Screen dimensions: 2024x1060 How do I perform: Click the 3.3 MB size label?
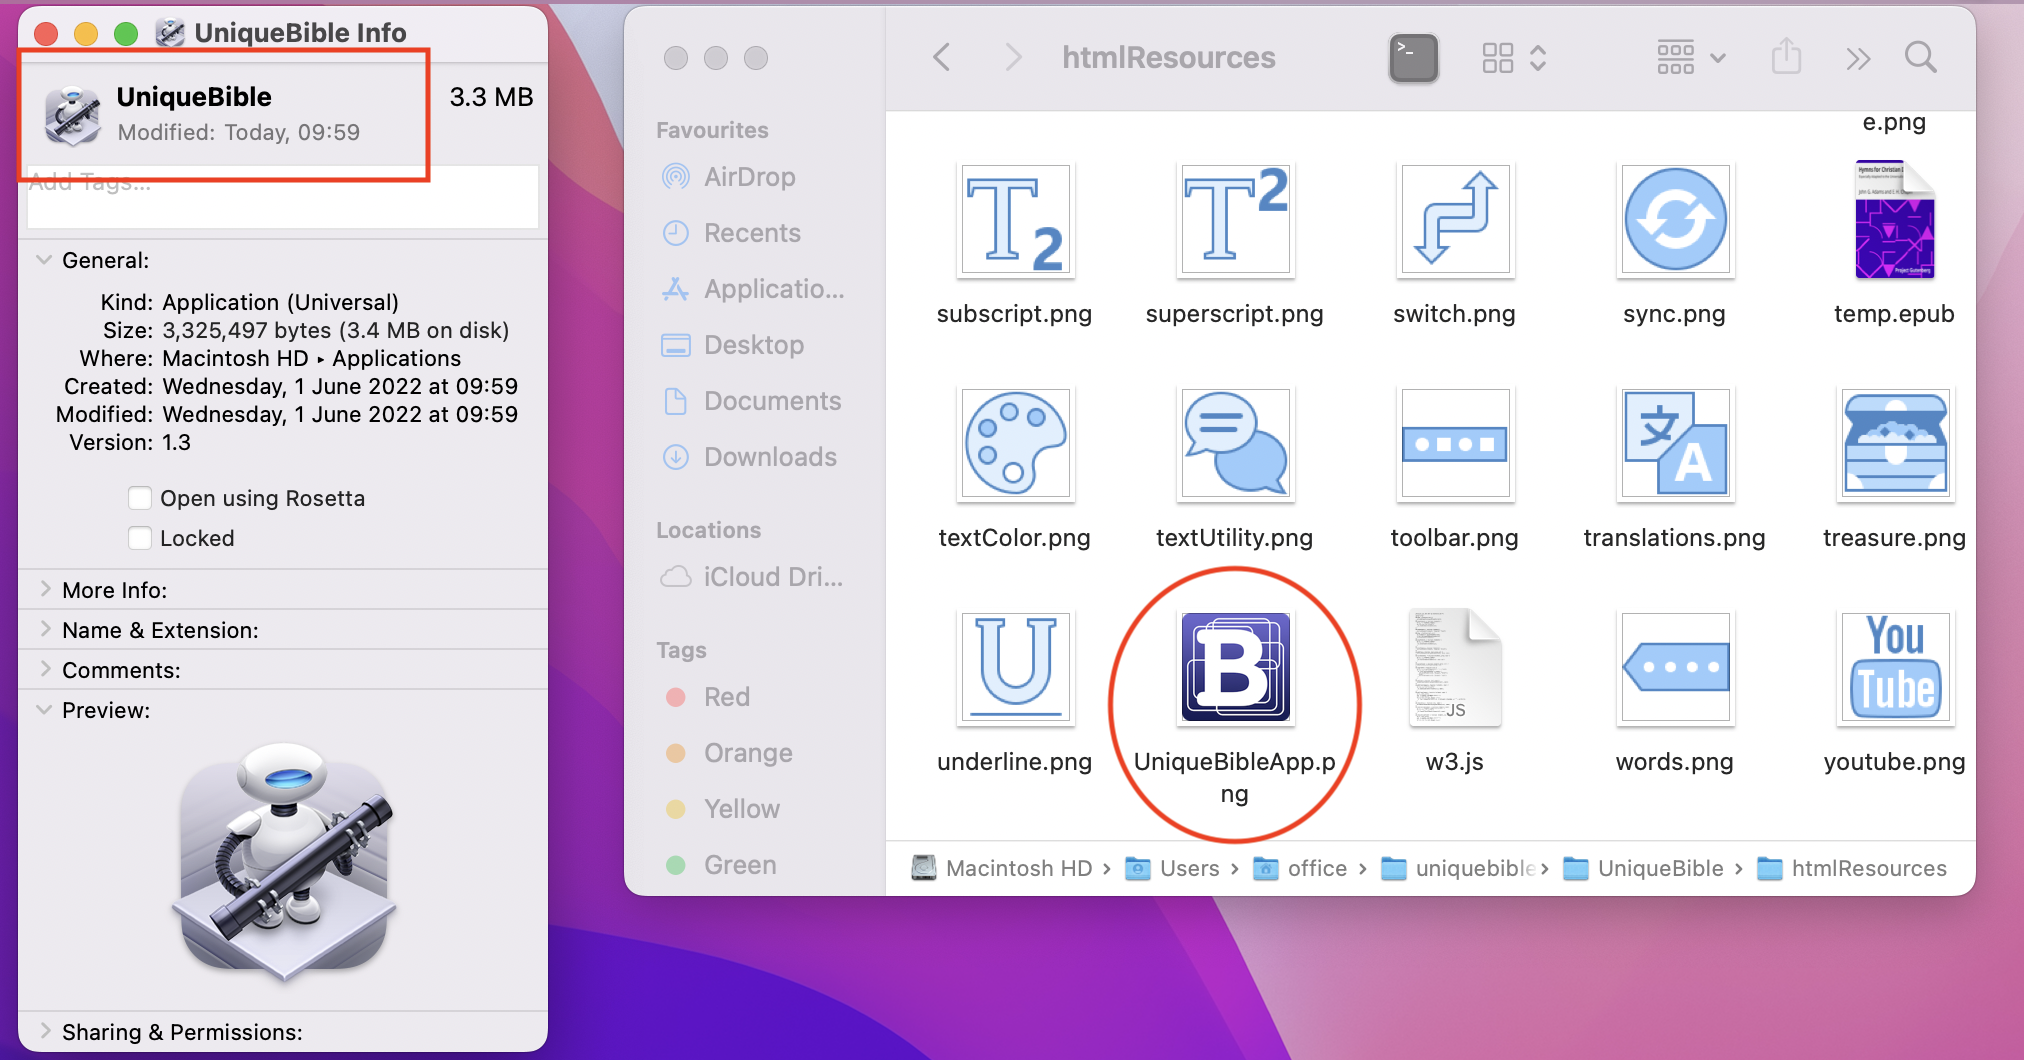point(491,97)
